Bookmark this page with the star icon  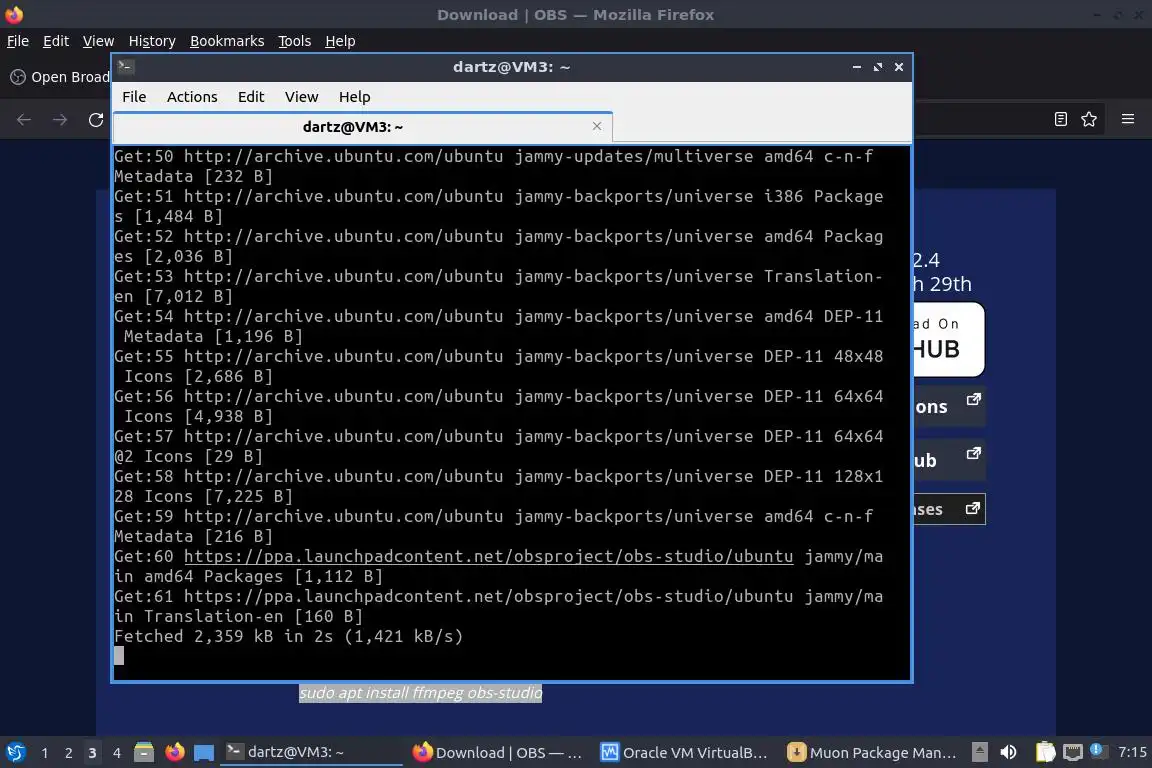click(x=1089, y=119)
